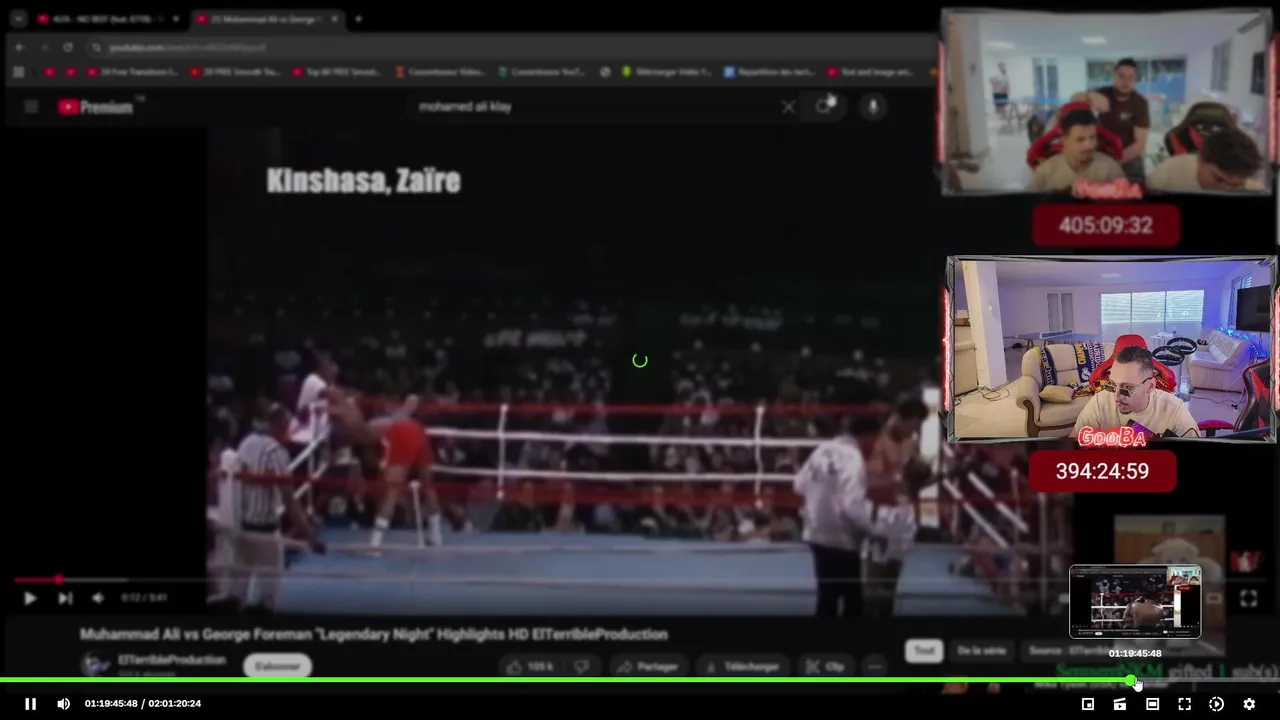Click the lower GooBA webcam overlay
Viewport: 1280px width, 720px height.
point(1112,349)
